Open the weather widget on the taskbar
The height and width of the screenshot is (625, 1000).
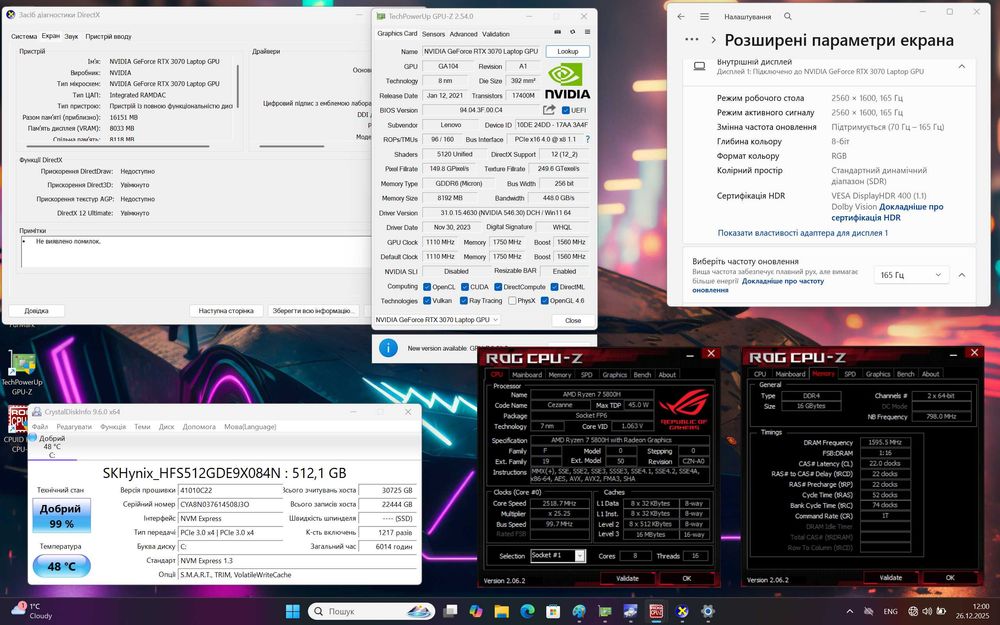[32, 611]
